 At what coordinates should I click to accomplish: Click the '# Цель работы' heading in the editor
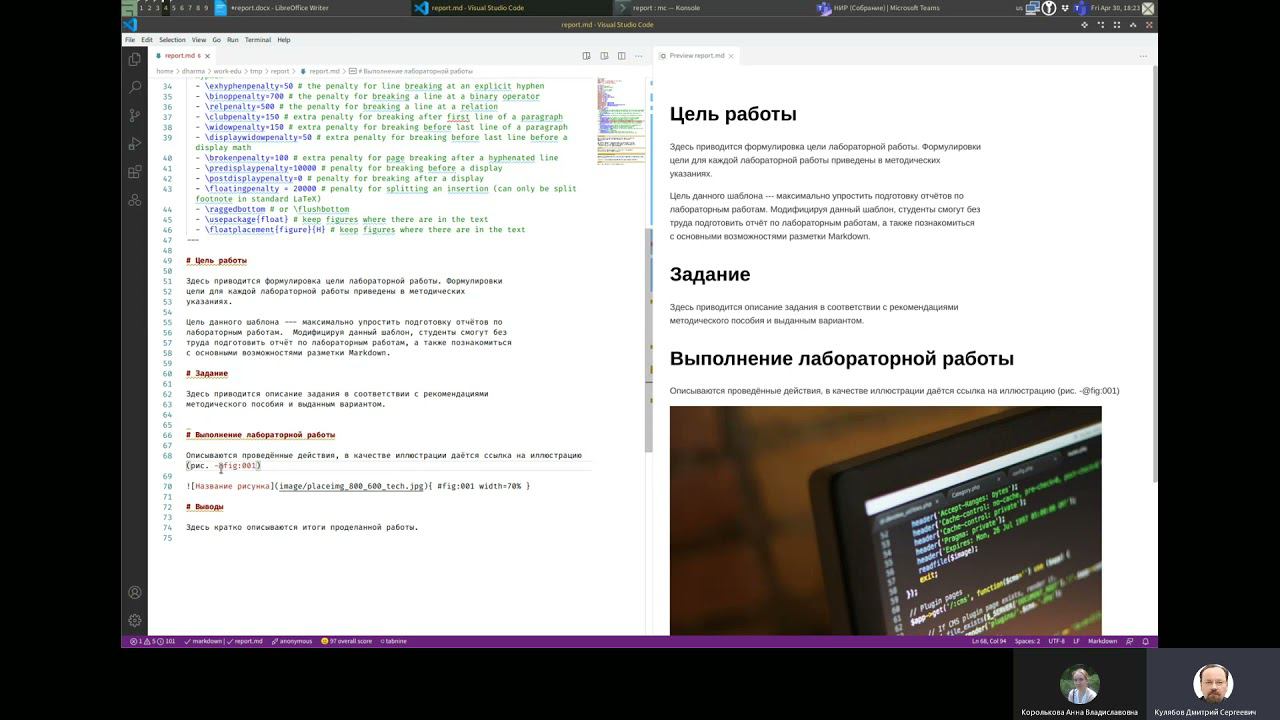[x=216, y=260]
